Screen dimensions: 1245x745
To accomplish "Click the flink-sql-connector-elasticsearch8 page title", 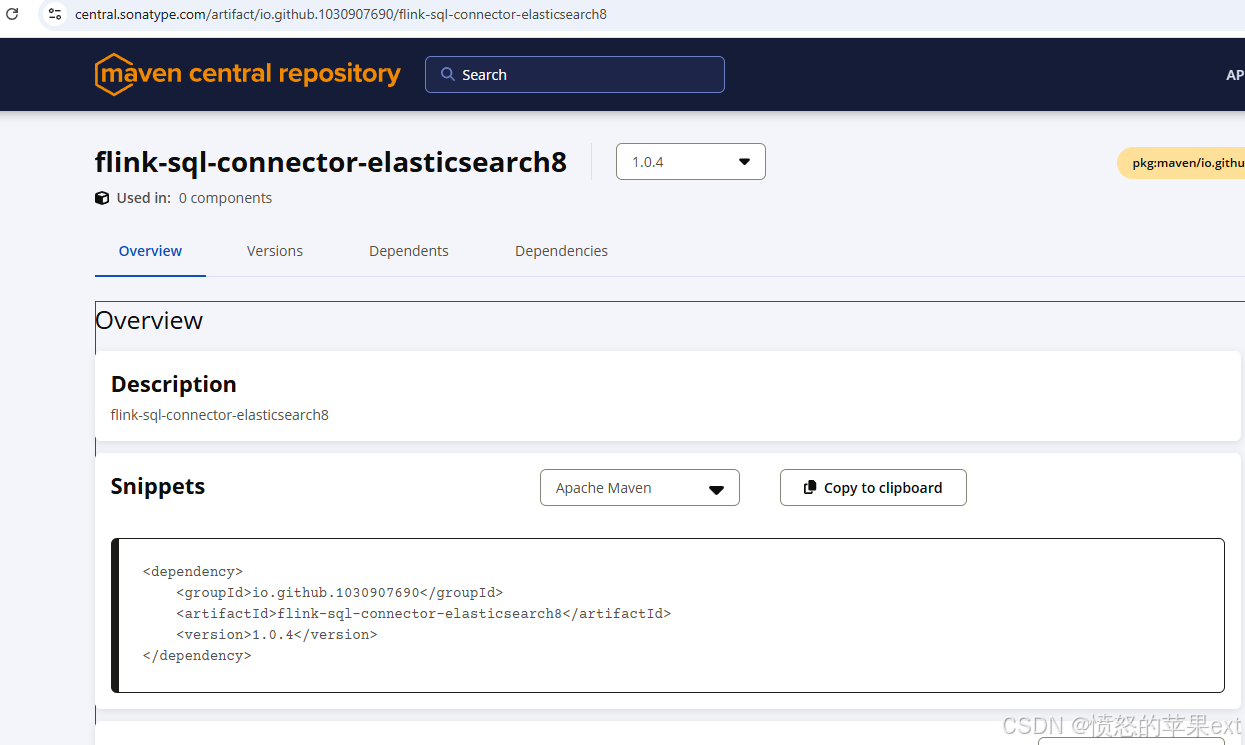I will [x=331, y=162].
